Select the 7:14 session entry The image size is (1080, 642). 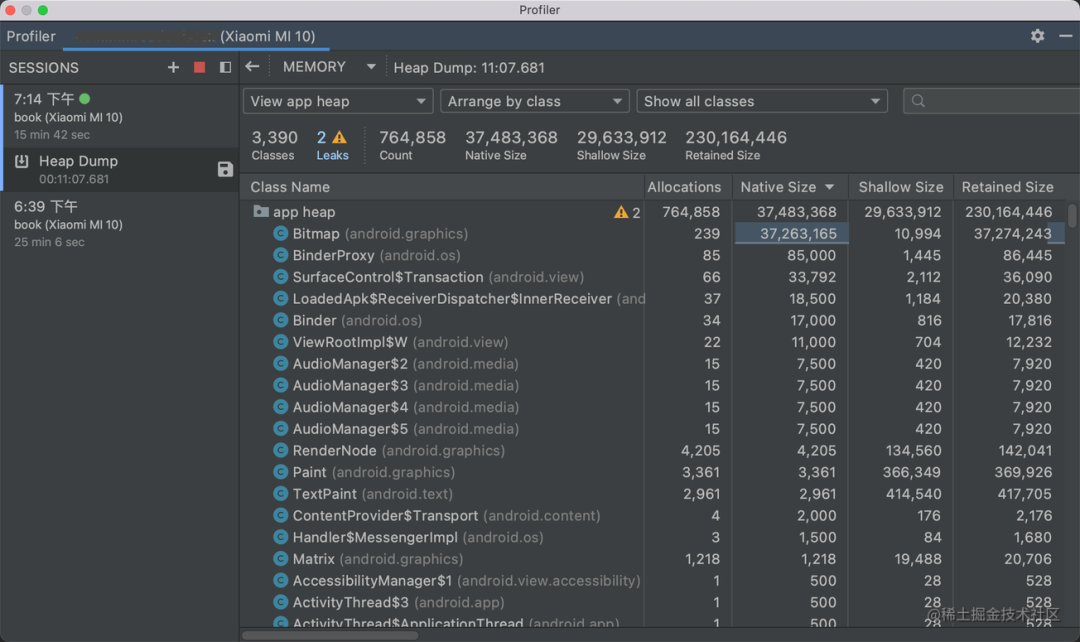pyautogui.click(x=120, y=116)
